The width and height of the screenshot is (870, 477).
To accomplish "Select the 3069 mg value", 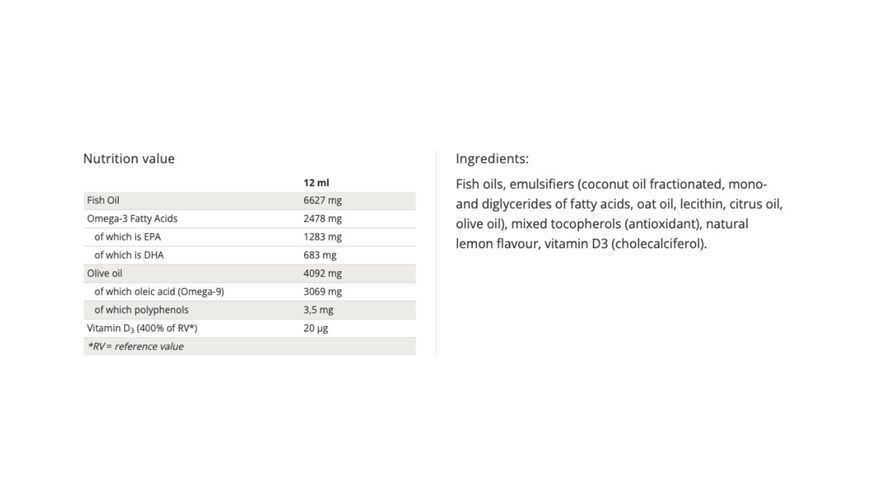I will click(322, 292).
